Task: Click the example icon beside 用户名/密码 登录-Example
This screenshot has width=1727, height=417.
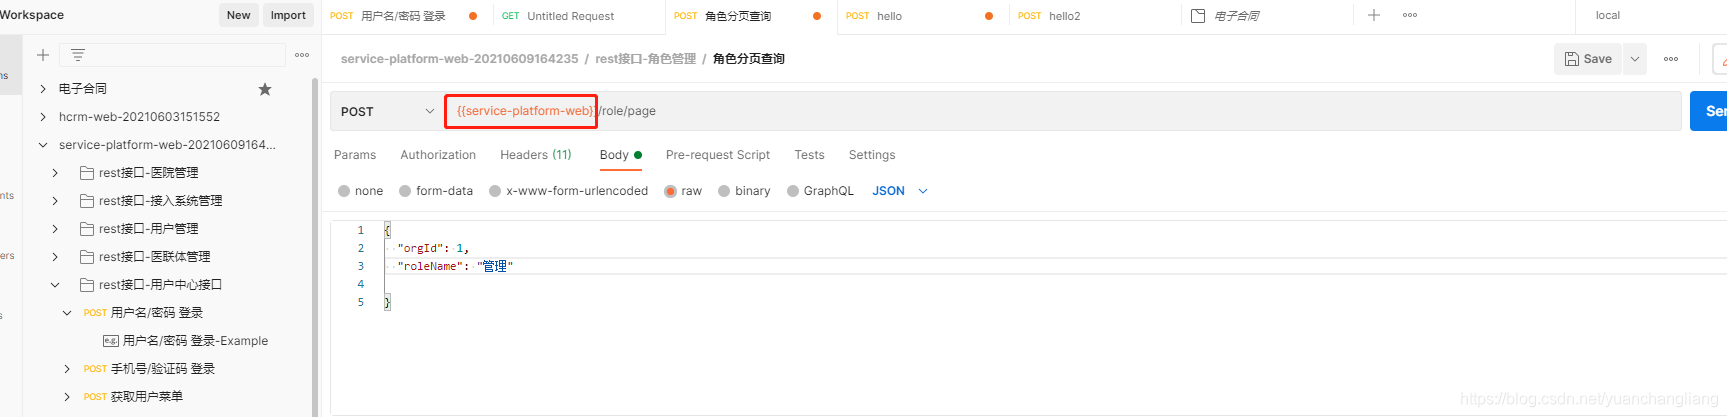Action: pos(111,341)
